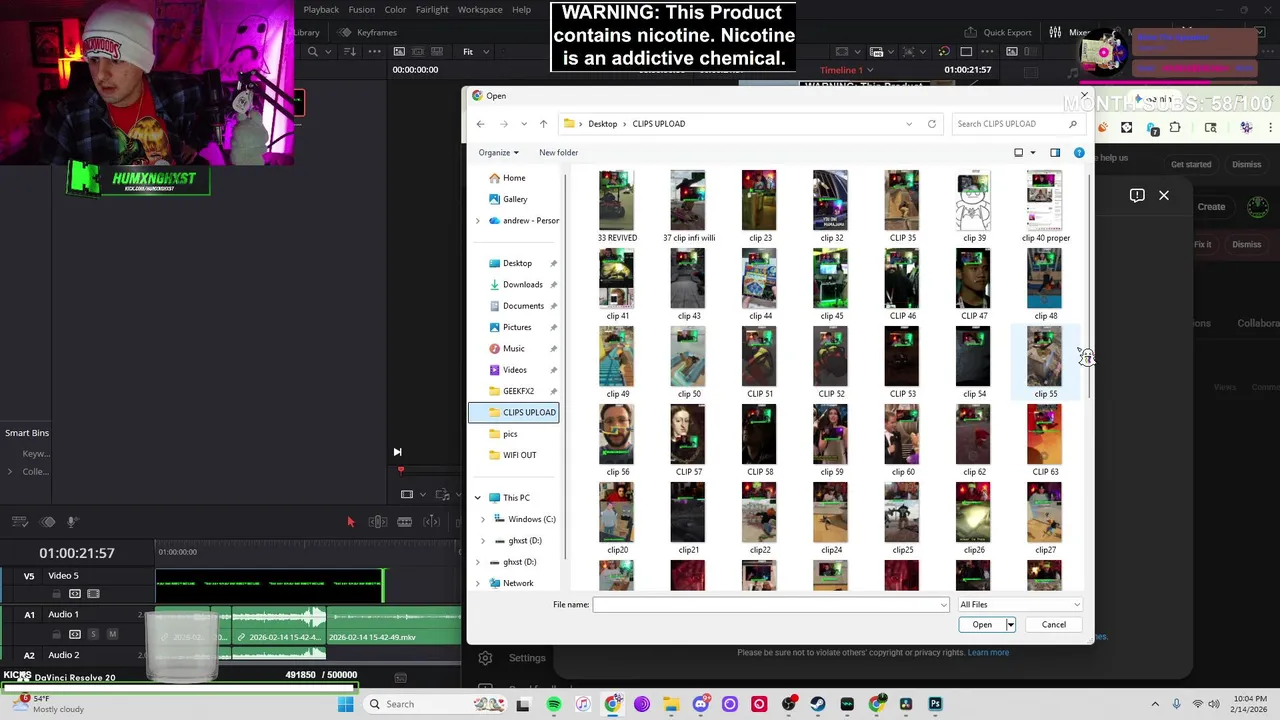
Task: Dismiss the Get started banner
Action: click(x=1246, y=164)
